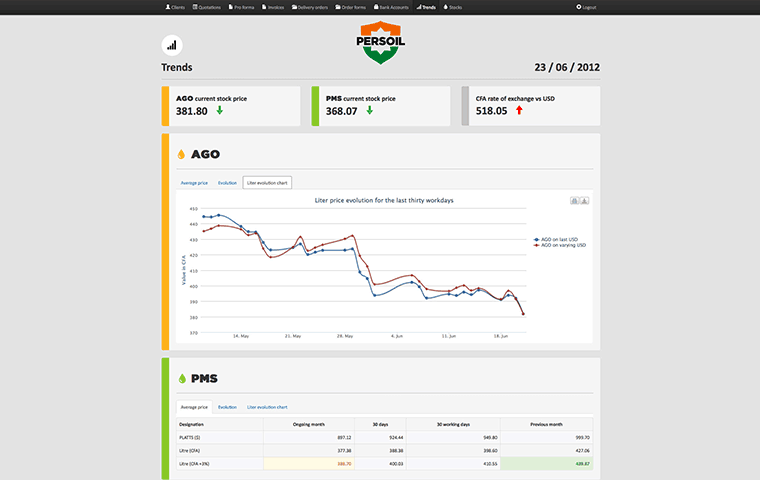The image size is (760, 480).
Task: Click the 'Trends' page heading
Action: [x=177, y=67]
